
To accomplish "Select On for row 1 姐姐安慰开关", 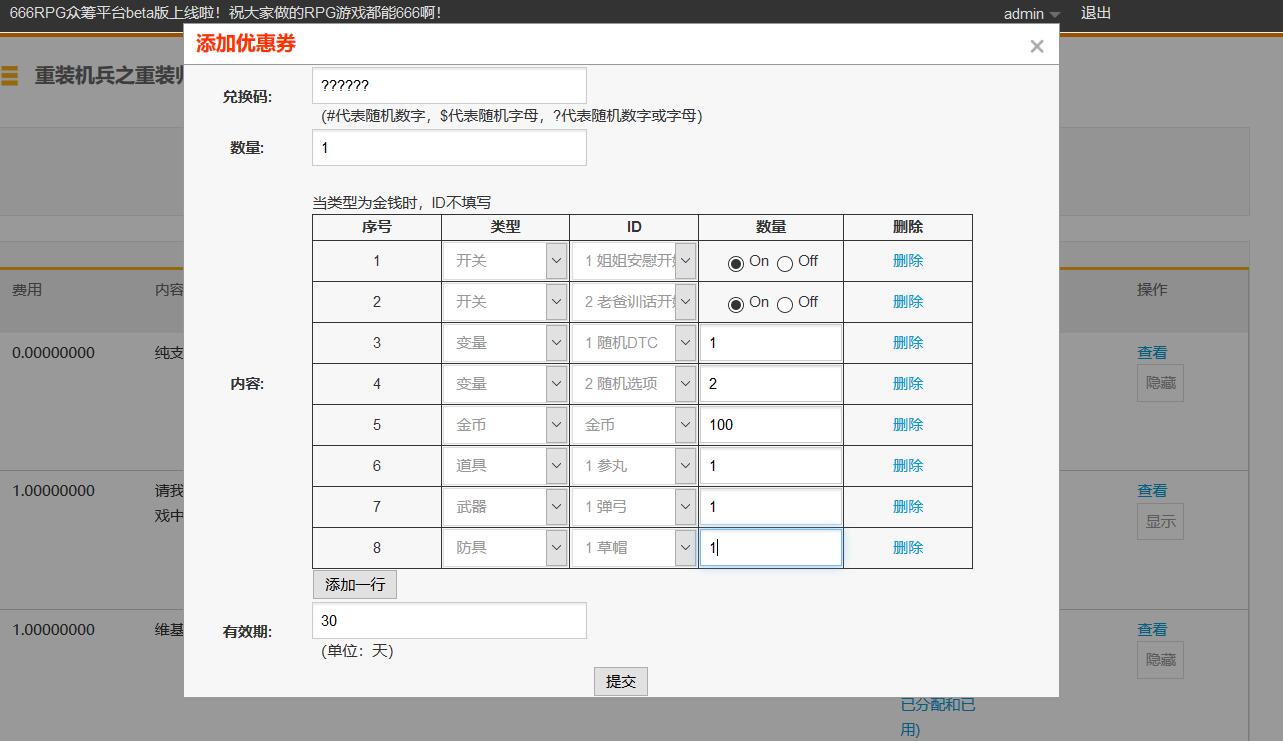I will coord(736,263).
